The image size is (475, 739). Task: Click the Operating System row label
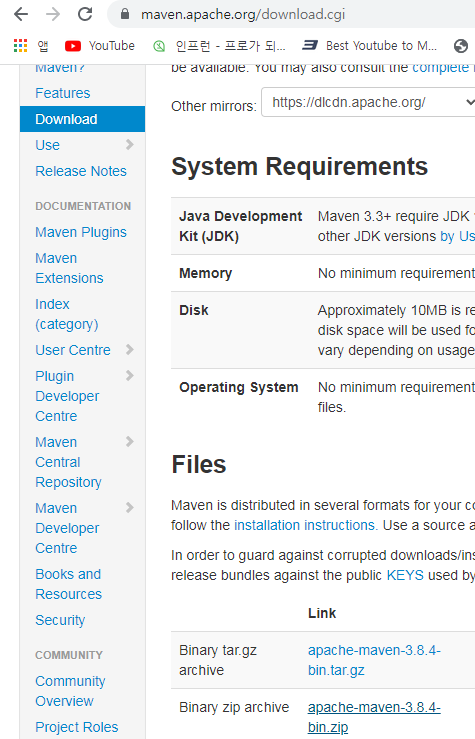238,387
